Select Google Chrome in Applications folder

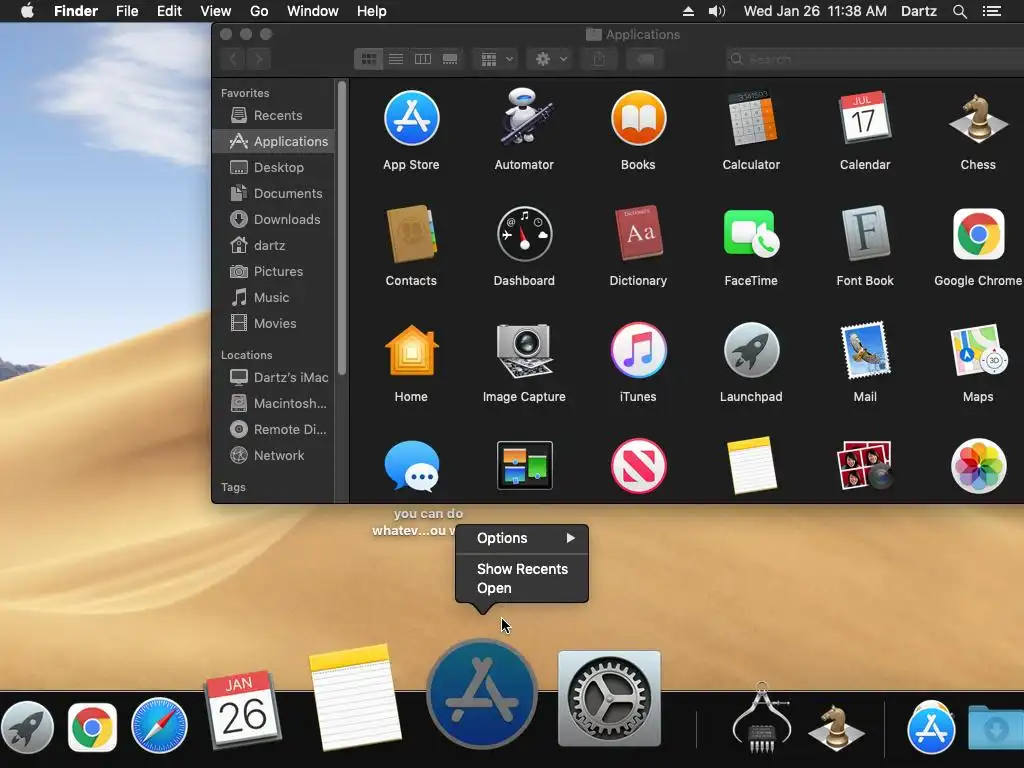(978, 234)
